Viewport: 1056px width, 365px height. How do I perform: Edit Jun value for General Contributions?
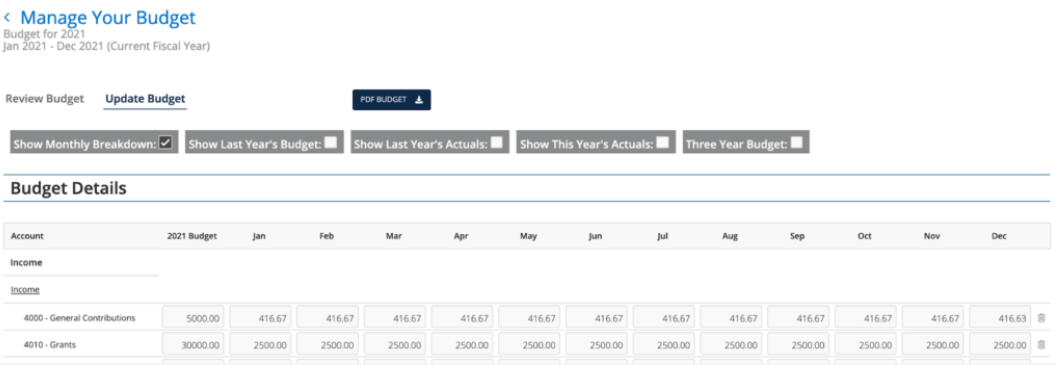tap(597, 318)
